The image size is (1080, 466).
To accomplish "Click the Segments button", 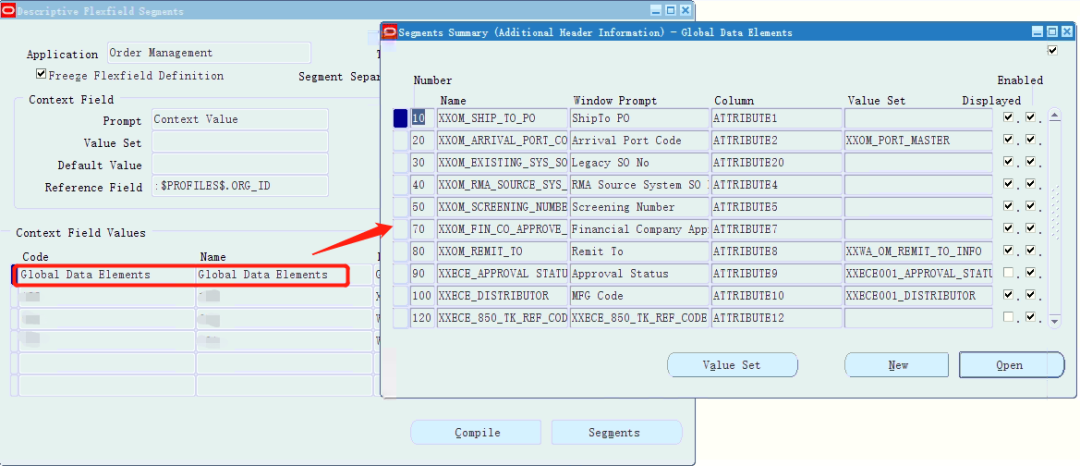I will tap(617, 433).
